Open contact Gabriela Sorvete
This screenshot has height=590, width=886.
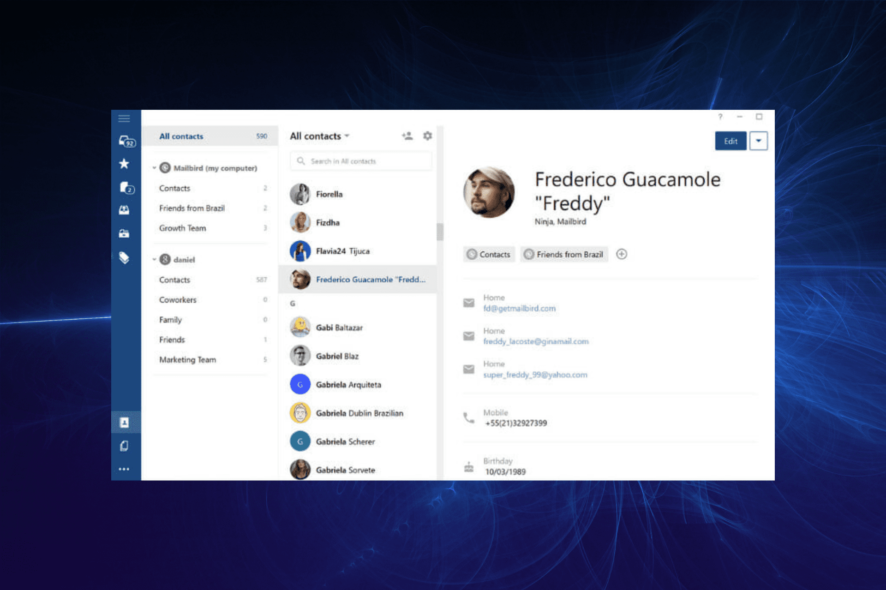[358, 469]
